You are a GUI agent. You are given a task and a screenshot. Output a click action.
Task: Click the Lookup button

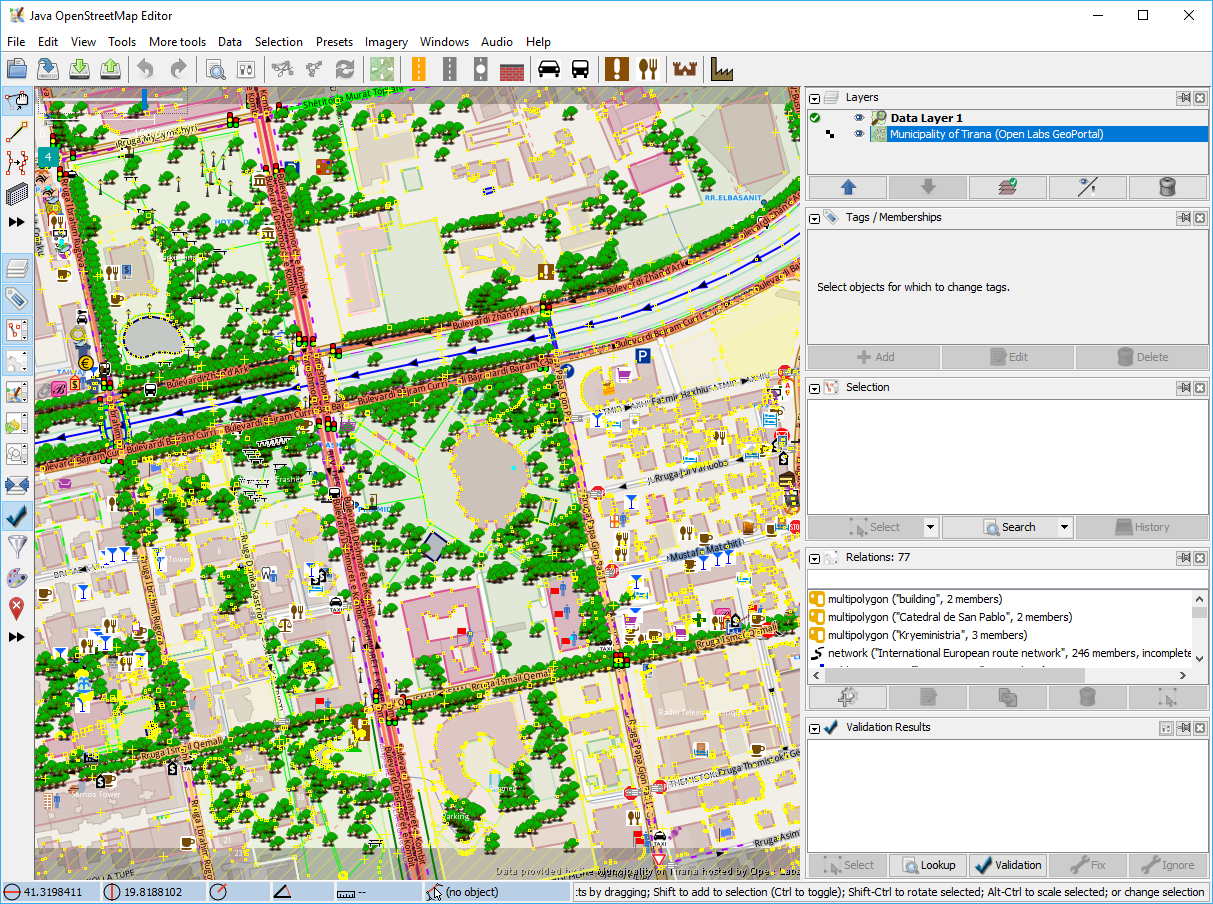tap(927, 865)
